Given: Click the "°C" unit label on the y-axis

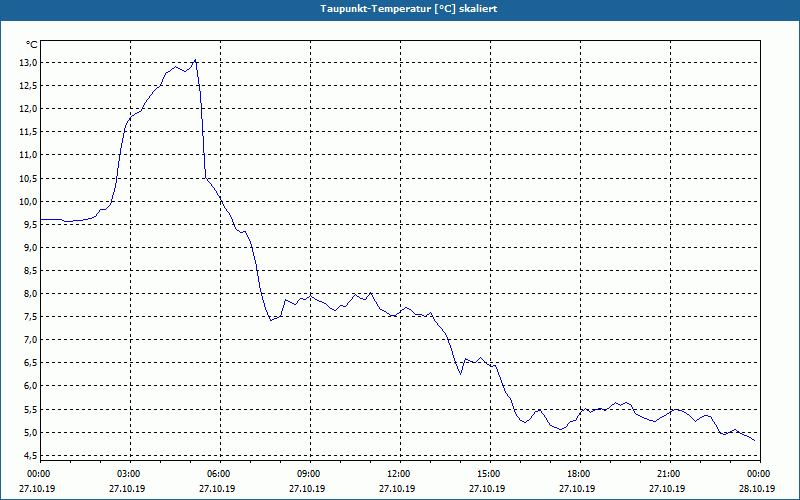Looking at the screenshot, I should tap(32, 45).
